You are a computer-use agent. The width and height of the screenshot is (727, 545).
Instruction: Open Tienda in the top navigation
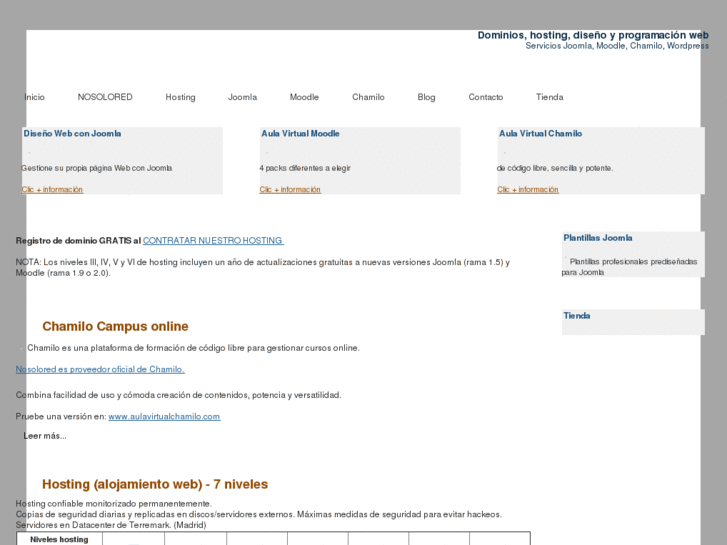coord(549,97)
